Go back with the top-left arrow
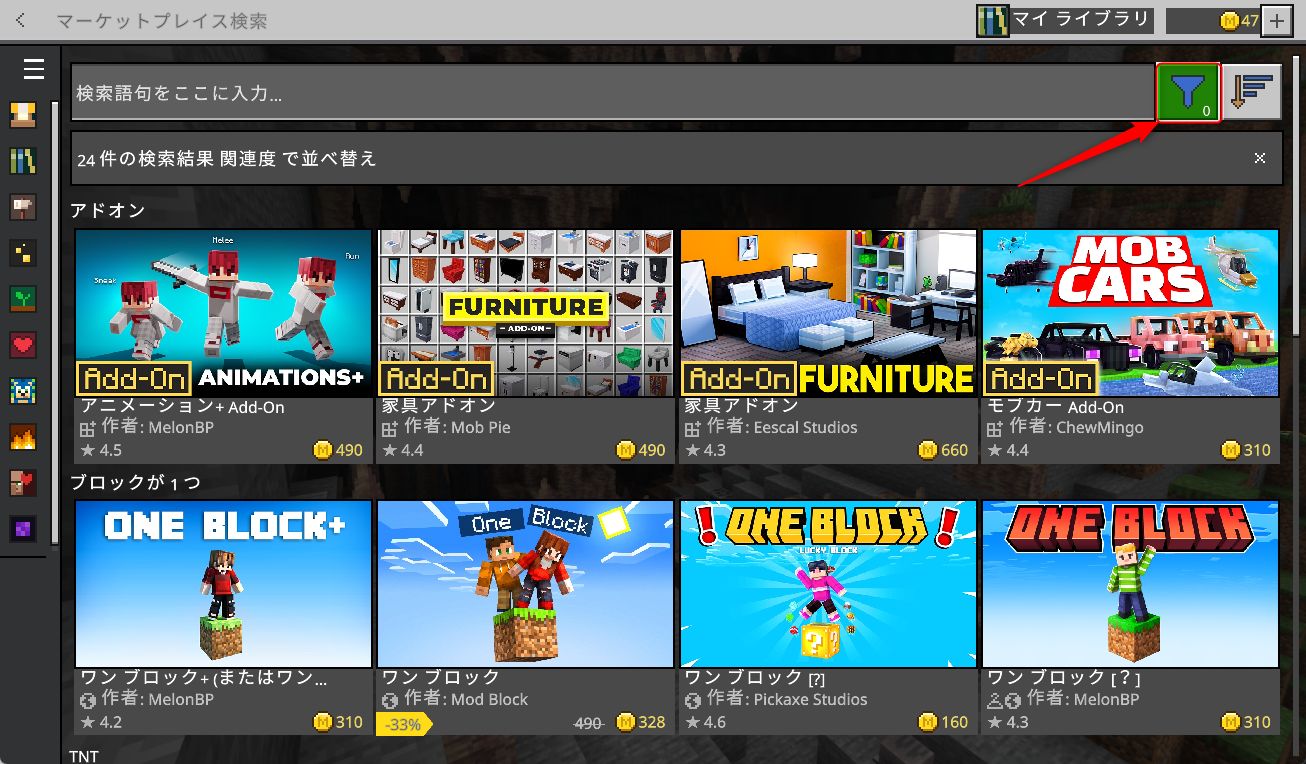Screen dimensions: 1306x764 coord(21,20)
